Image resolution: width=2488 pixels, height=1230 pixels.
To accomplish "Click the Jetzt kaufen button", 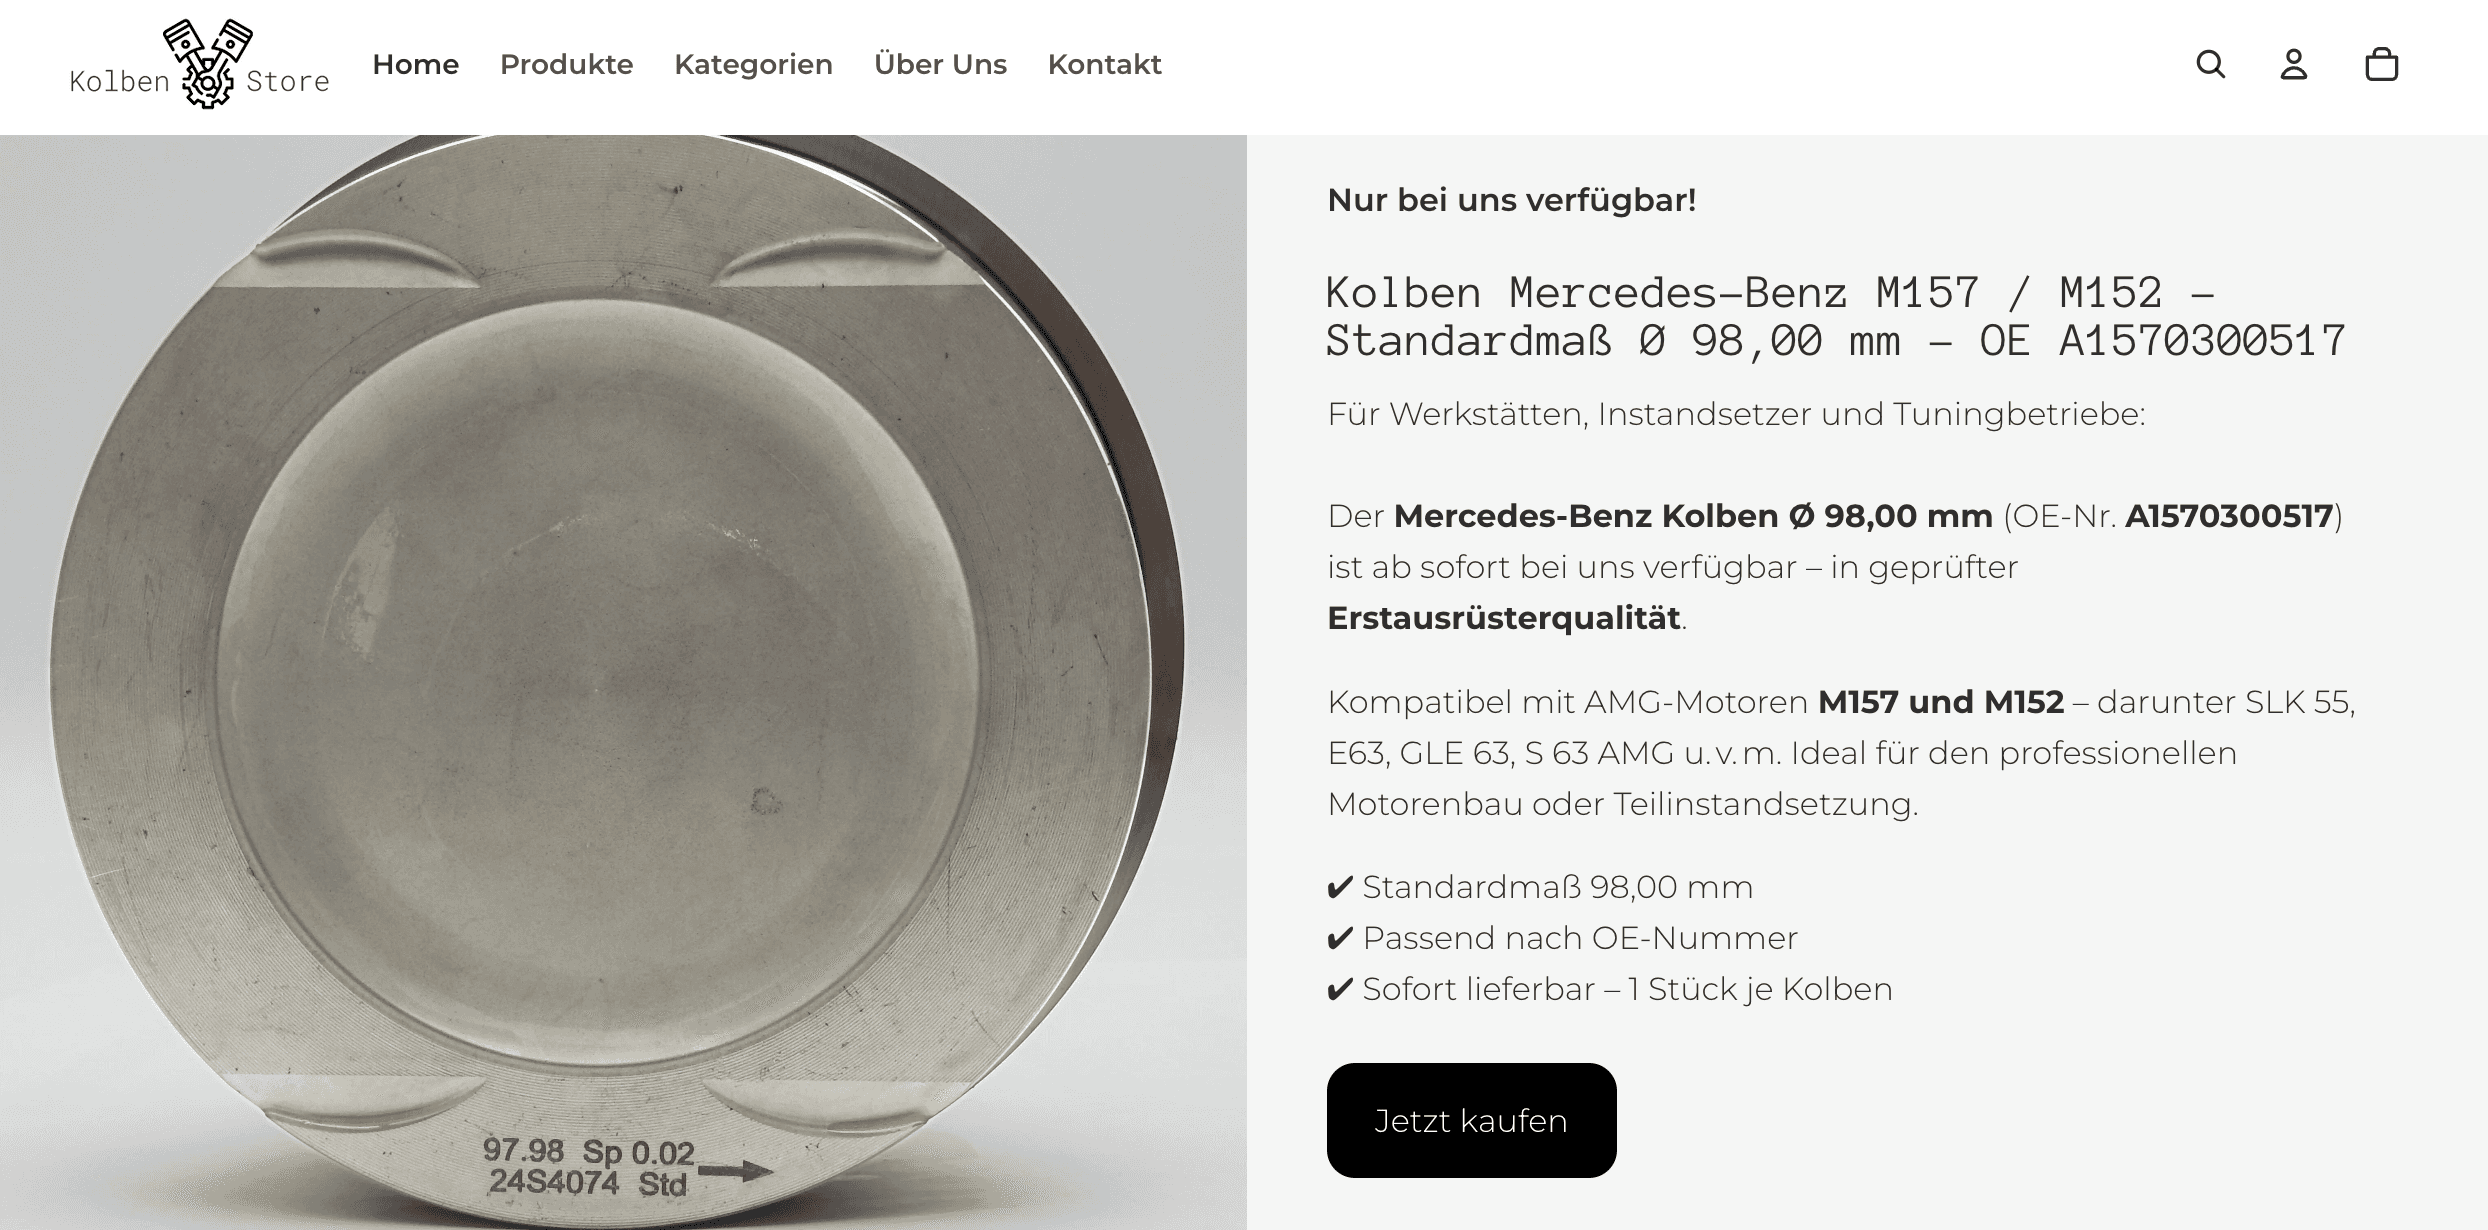I will click(x=1472, y=1121).
